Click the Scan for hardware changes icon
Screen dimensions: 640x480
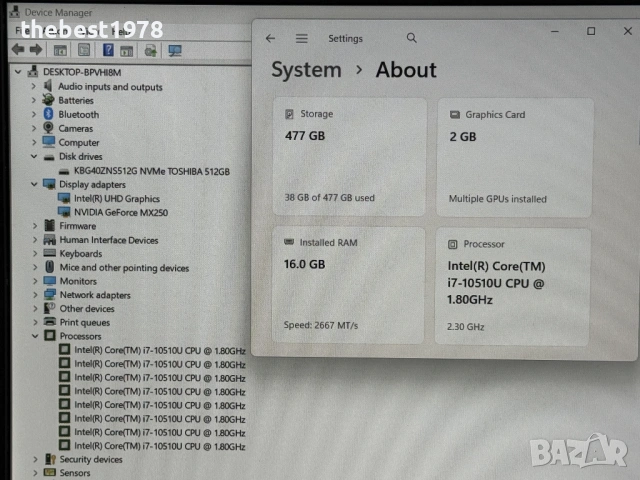(175, 50)
